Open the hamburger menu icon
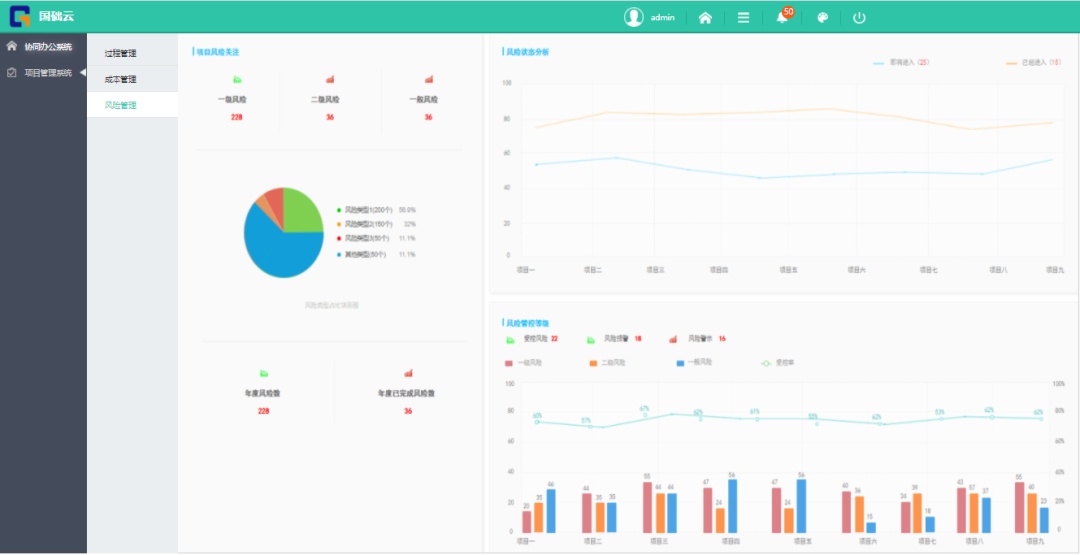This screenshot has height=555, width=1080. (743, 17)
